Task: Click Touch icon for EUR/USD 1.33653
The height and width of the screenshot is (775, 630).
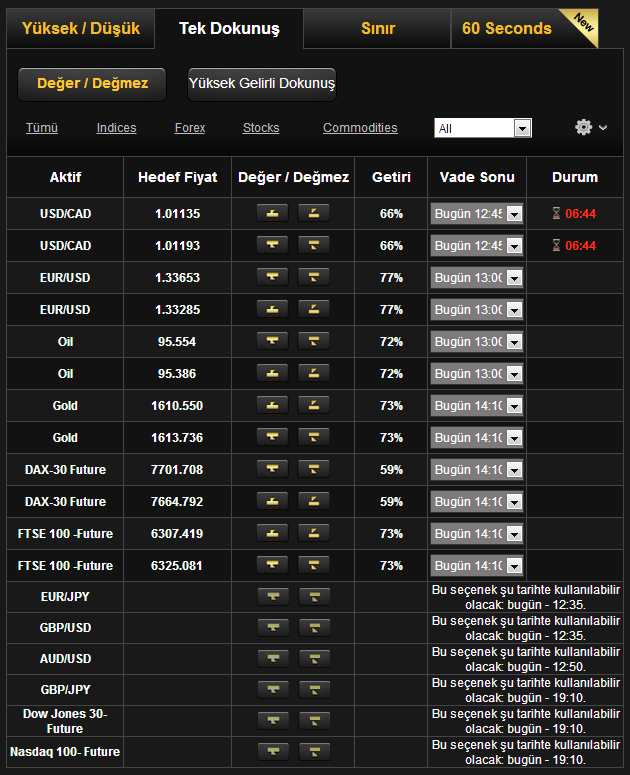Action: pyautogui.click(x=272, y=277)
